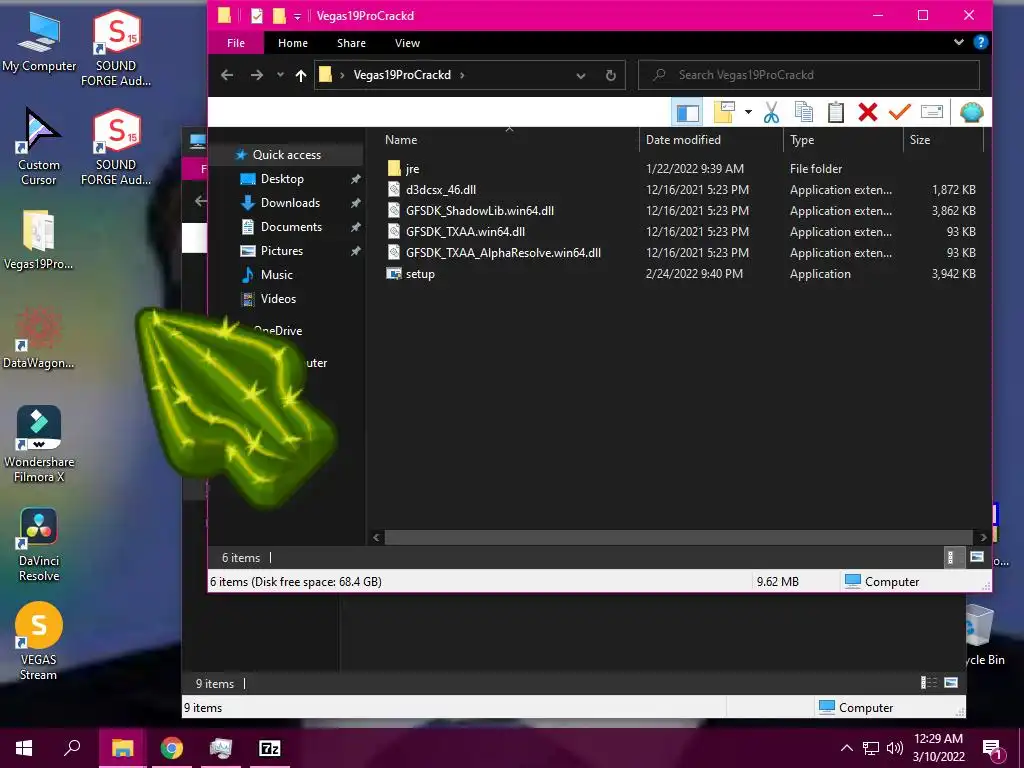Select GFSDK_TXAA_AlphaResolve.win64.dll file
1024x768 pixels.
click(x=503, y=253)
